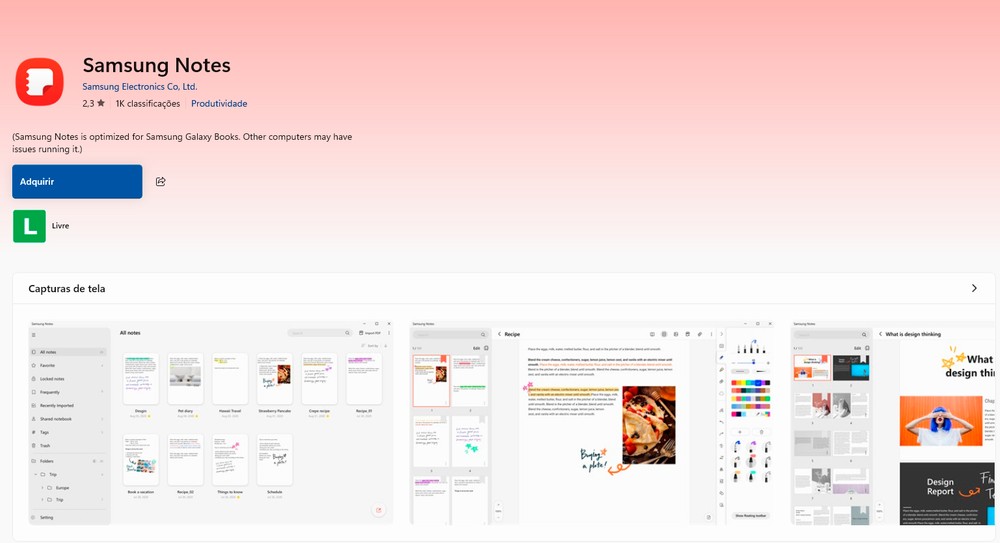Image resolution: width=1000 pixels, height=543 pixels.
Task: Expand Capturas de tela with the chevron
Action: pyautogui.click(x=974, y=288)
